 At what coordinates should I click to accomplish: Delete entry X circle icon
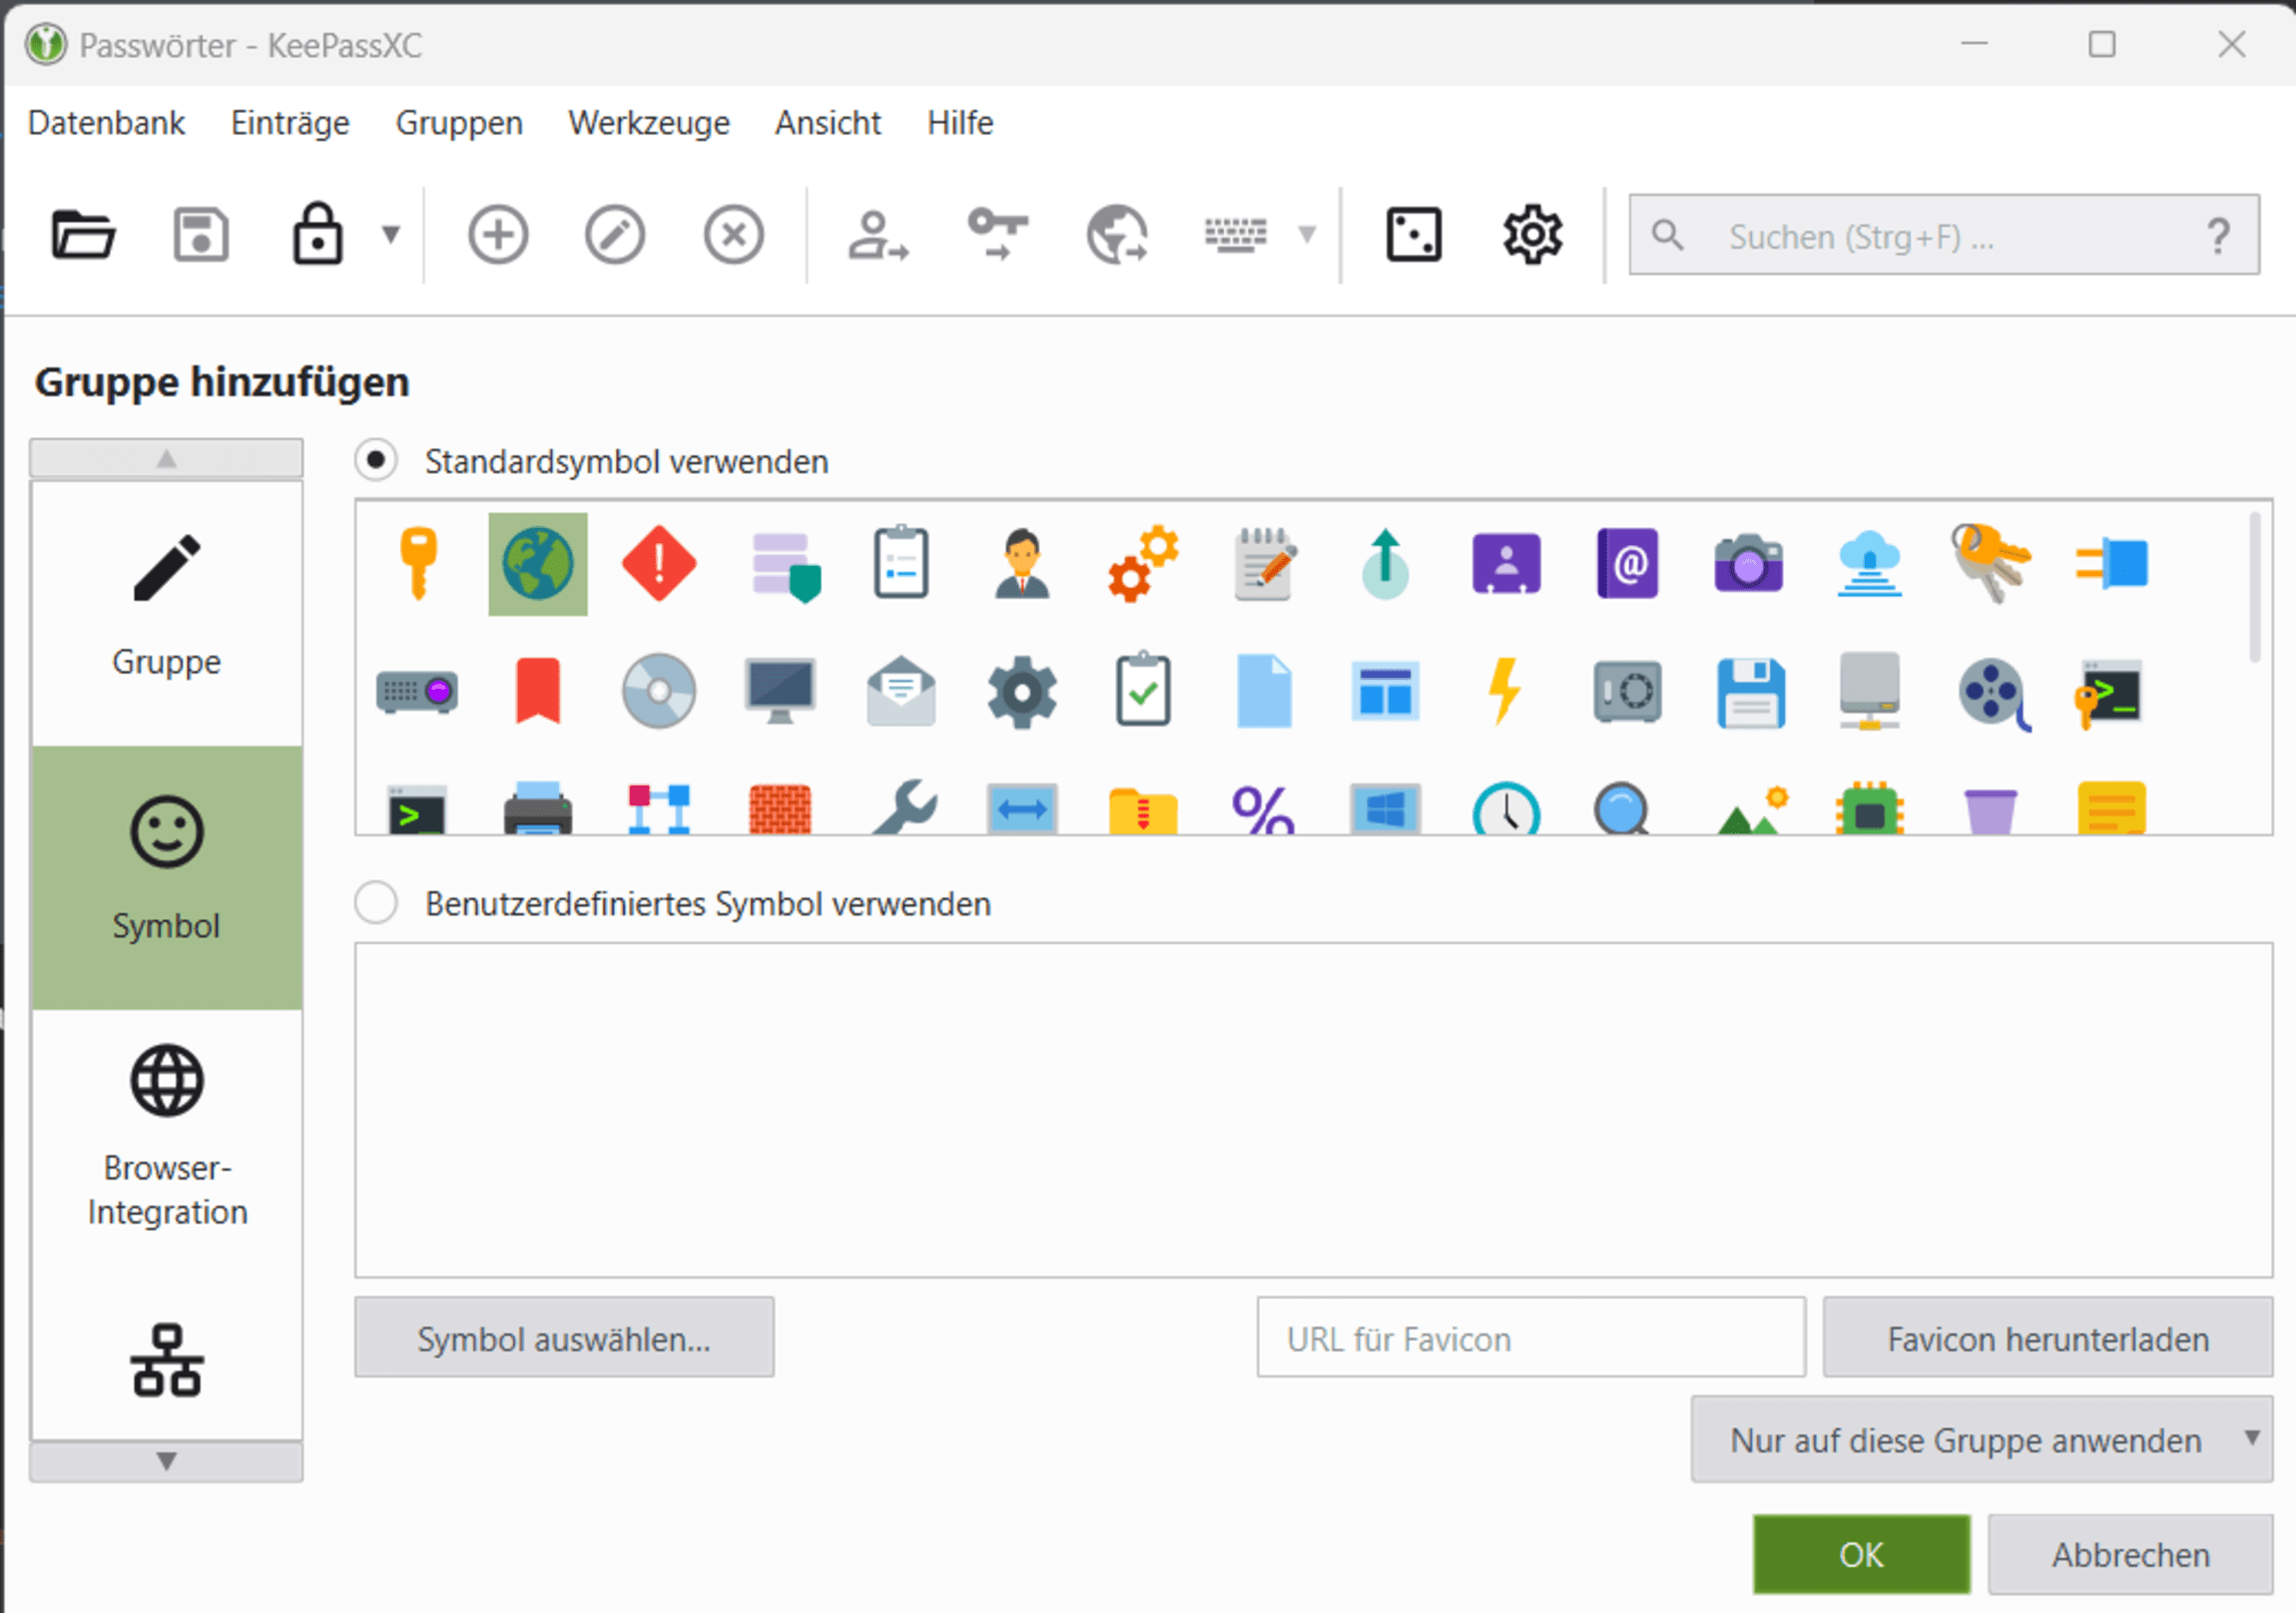point(733,236)
